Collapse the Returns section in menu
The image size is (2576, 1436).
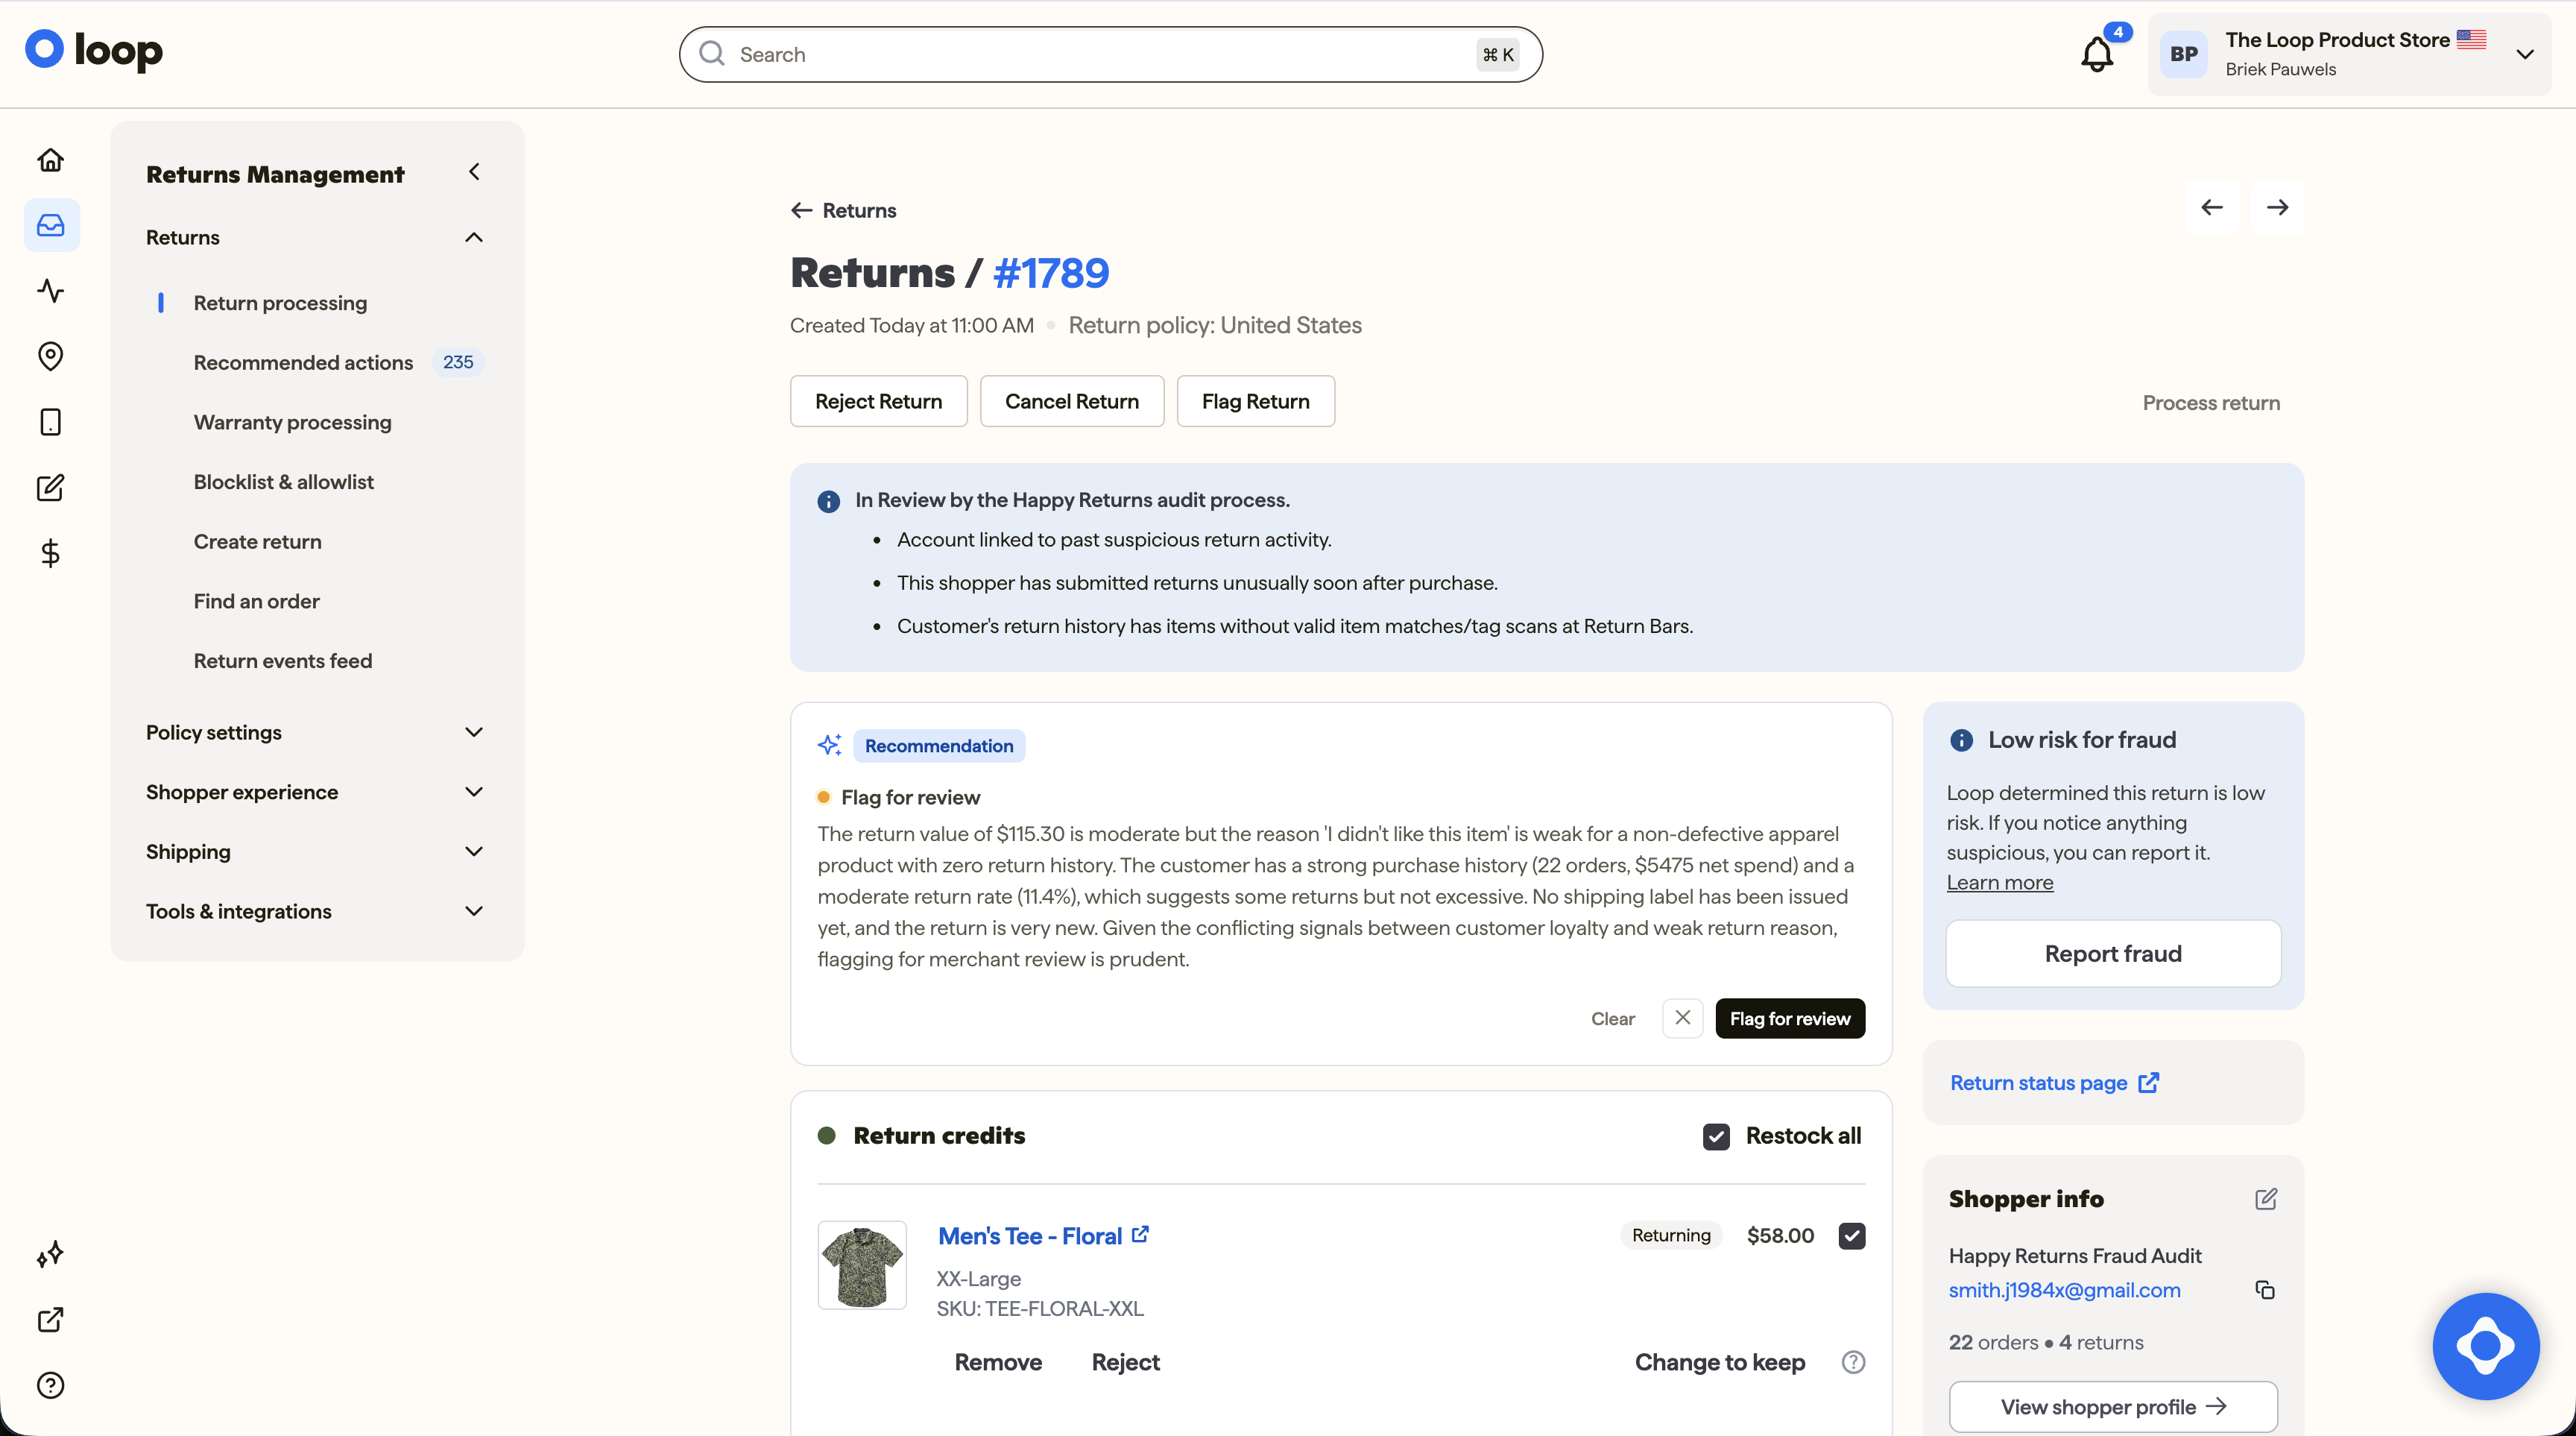tap(474, 237)
